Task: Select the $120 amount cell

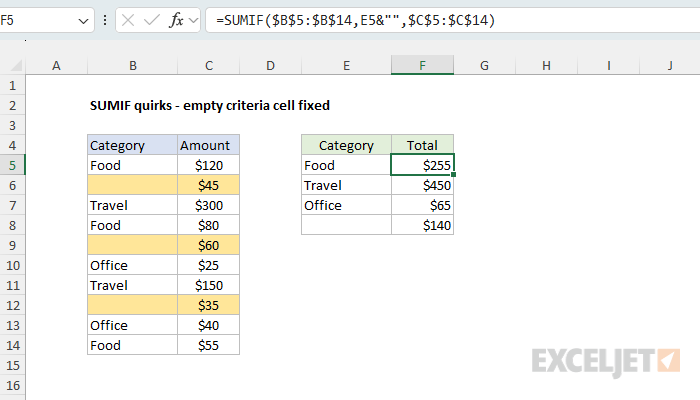Action: (x=208, y=165)
